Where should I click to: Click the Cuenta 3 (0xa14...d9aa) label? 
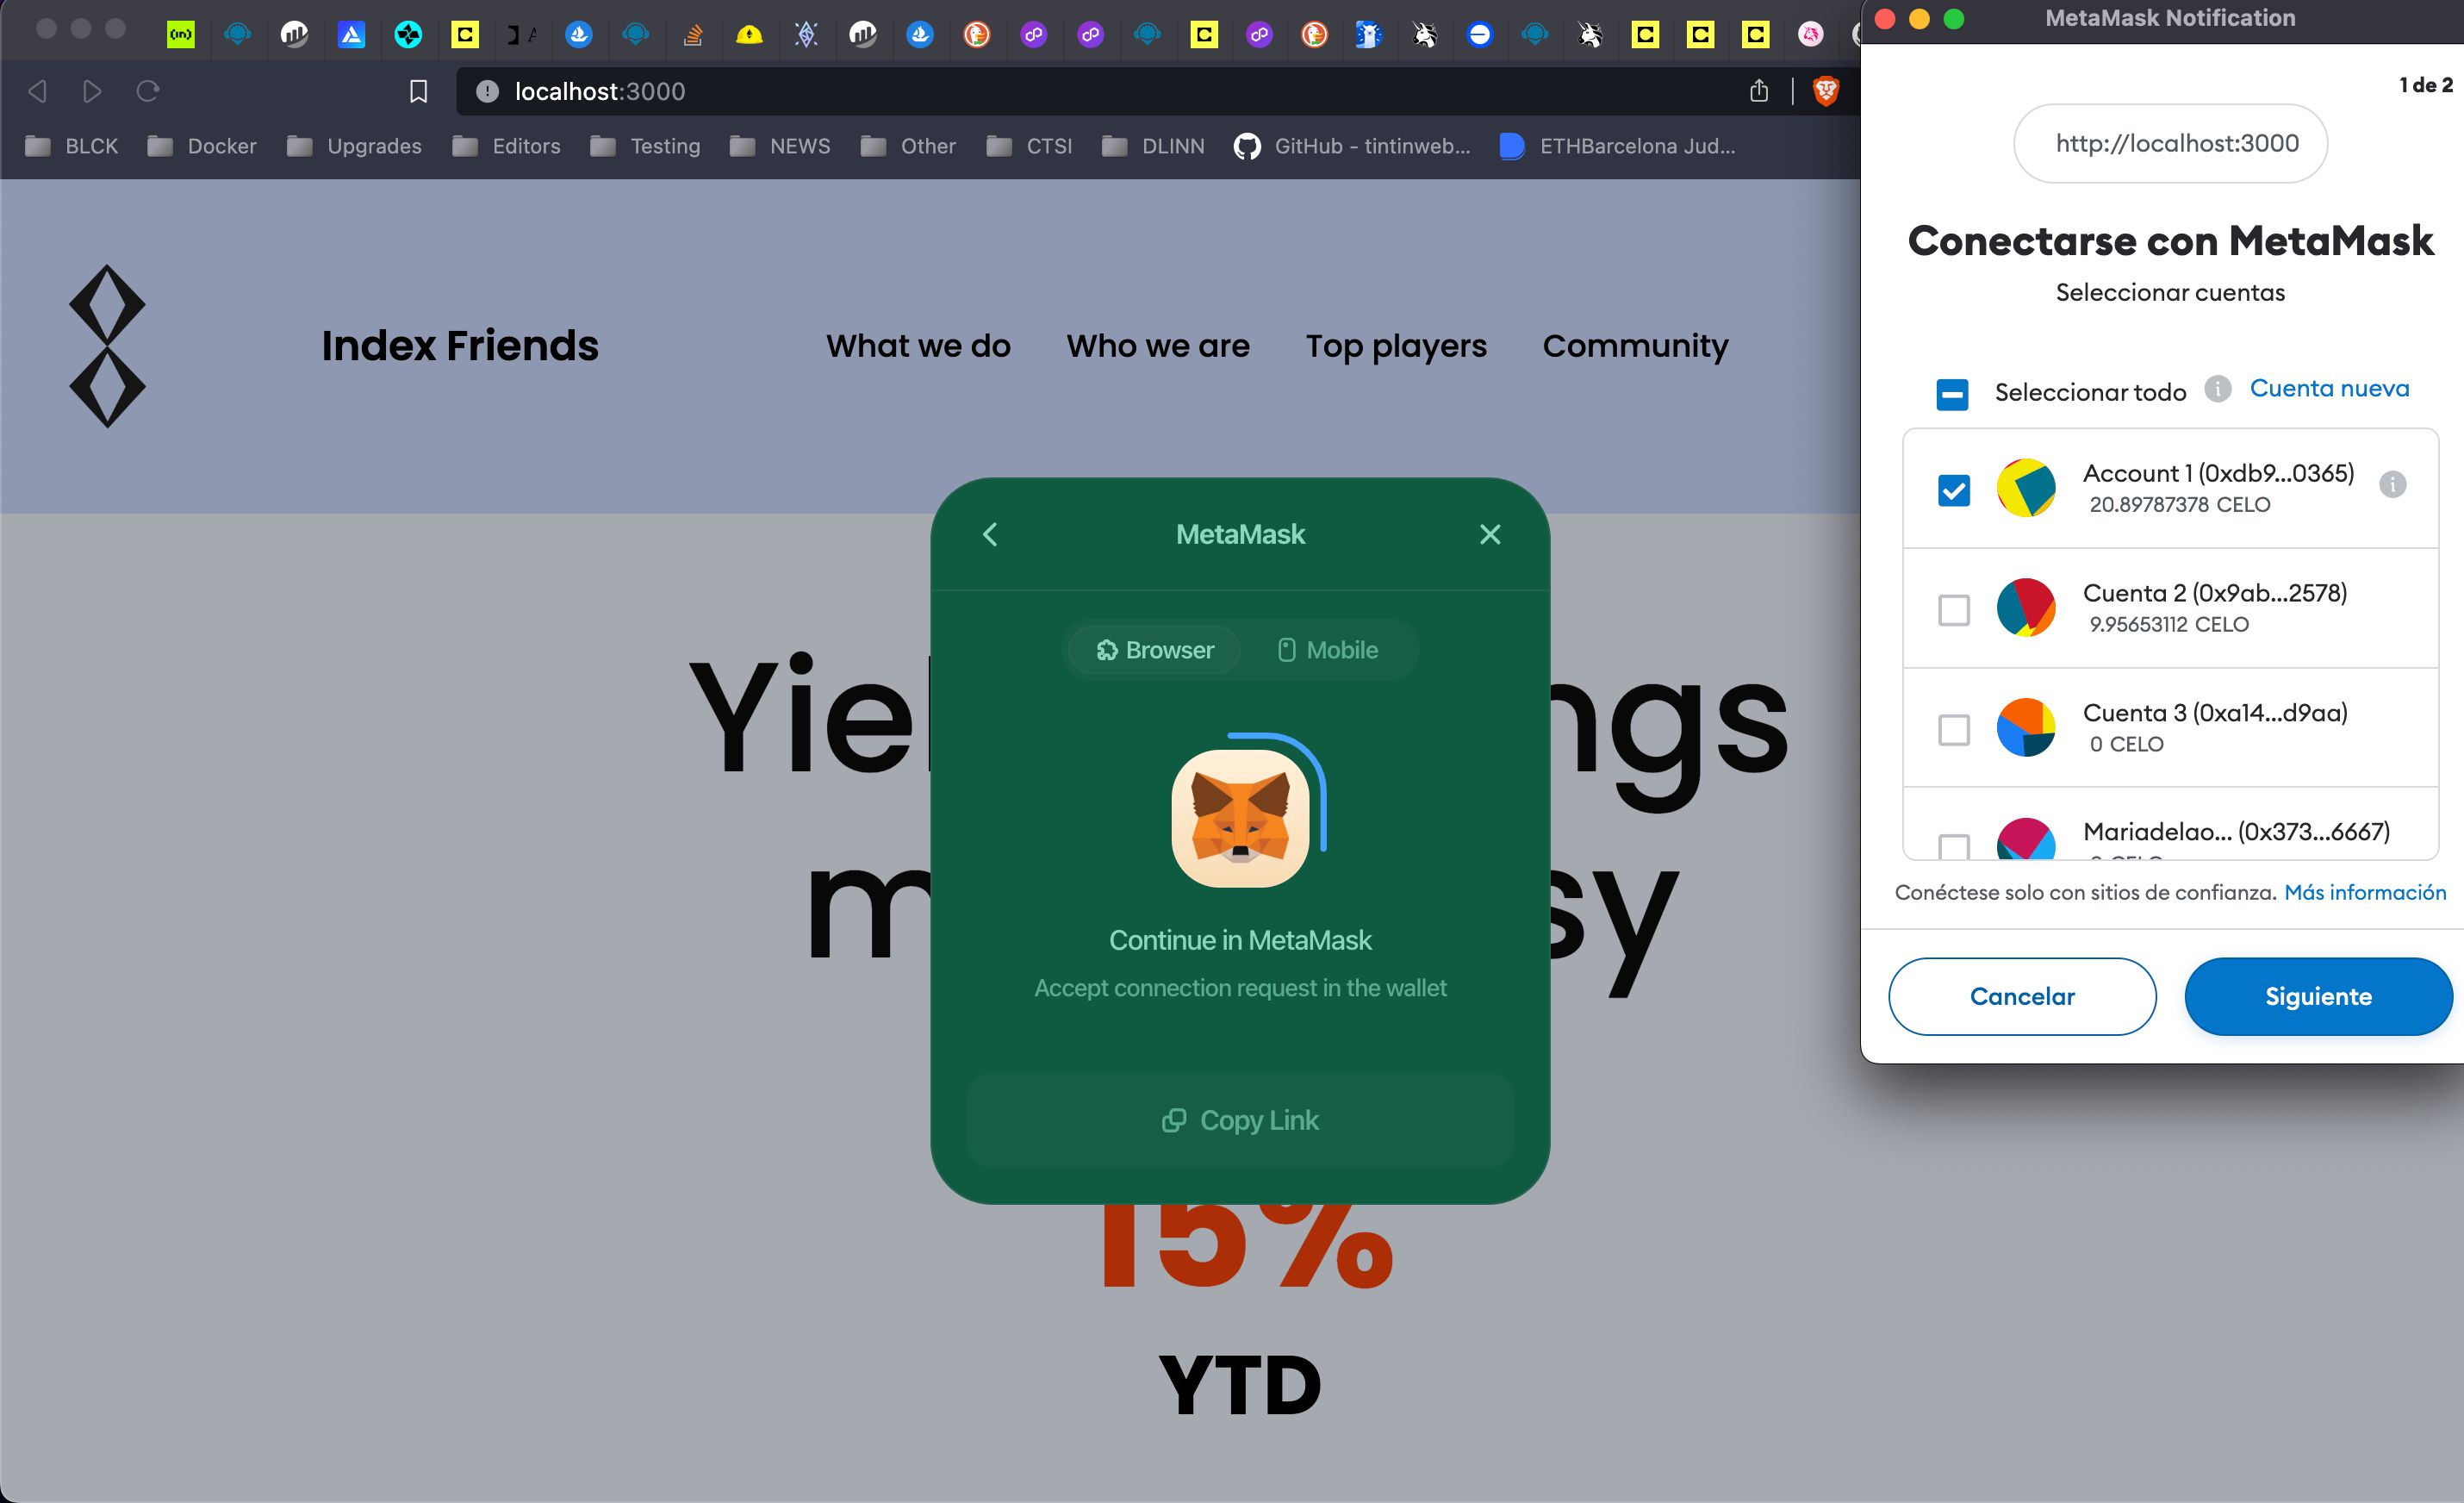point(2215,713)
